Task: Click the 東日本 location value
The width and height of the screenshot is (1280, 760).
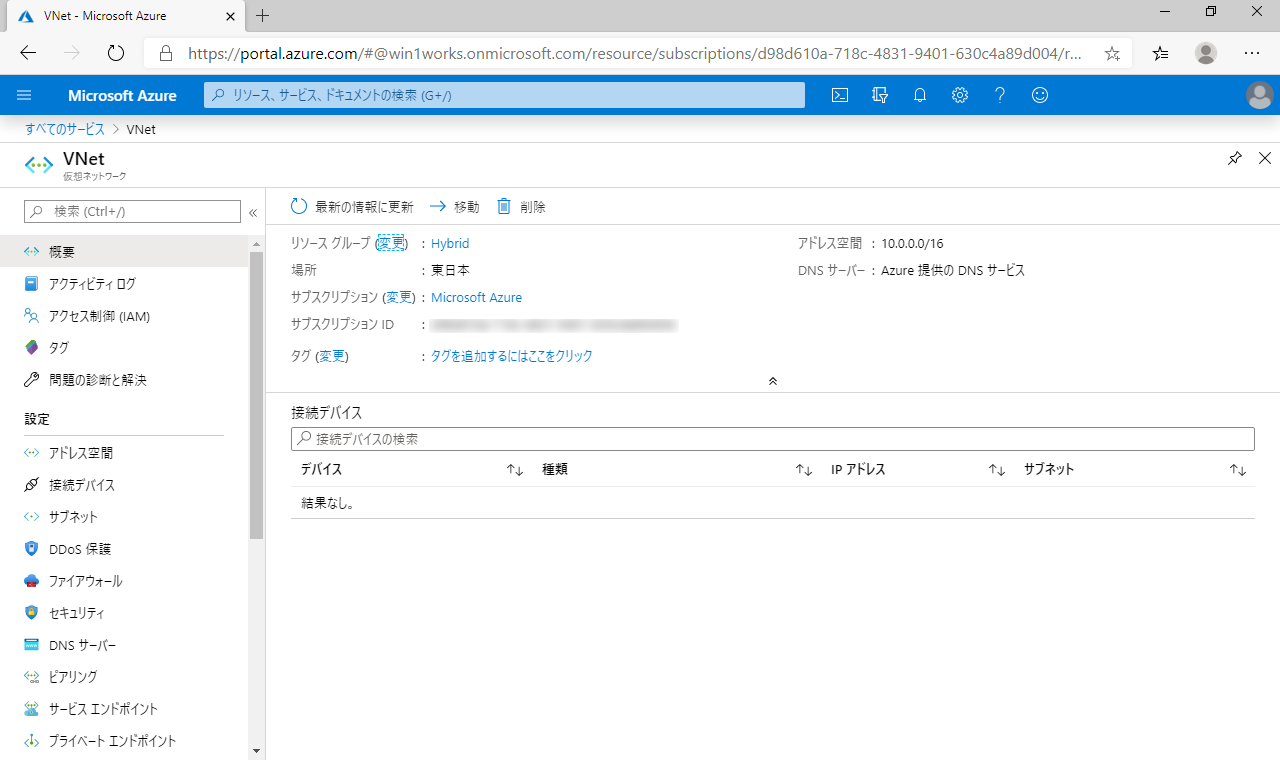Action: pos(450,270)
